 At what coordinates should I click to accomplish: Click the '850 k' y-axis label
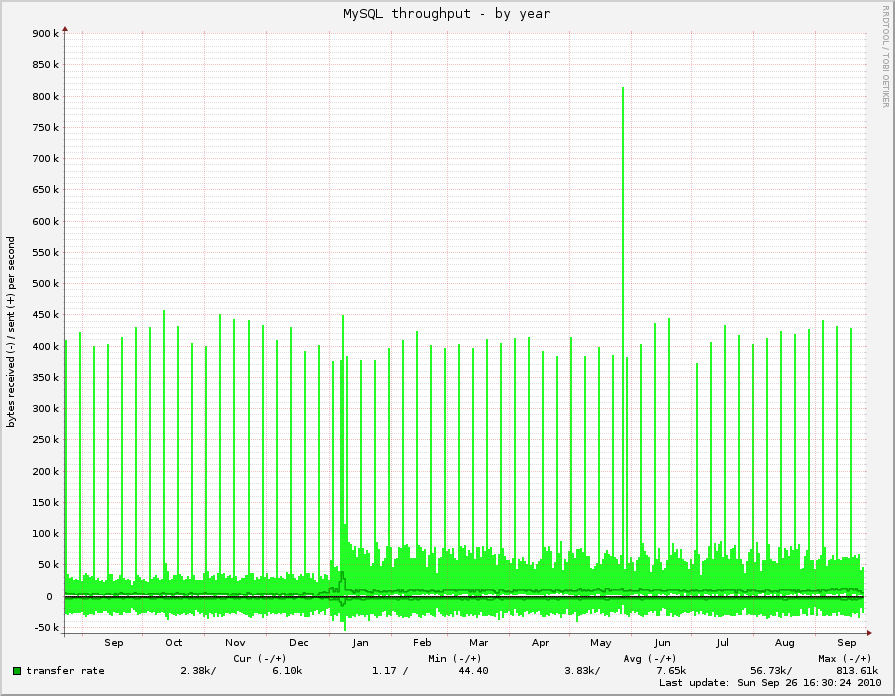[x=46, y=65]
